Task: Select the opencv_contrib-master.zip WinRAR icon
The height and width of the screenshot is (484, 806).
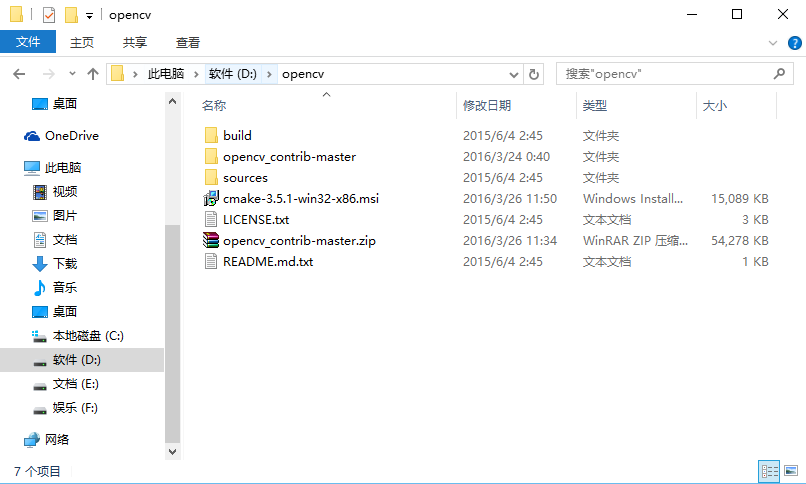Action: (x=211, y=240)
